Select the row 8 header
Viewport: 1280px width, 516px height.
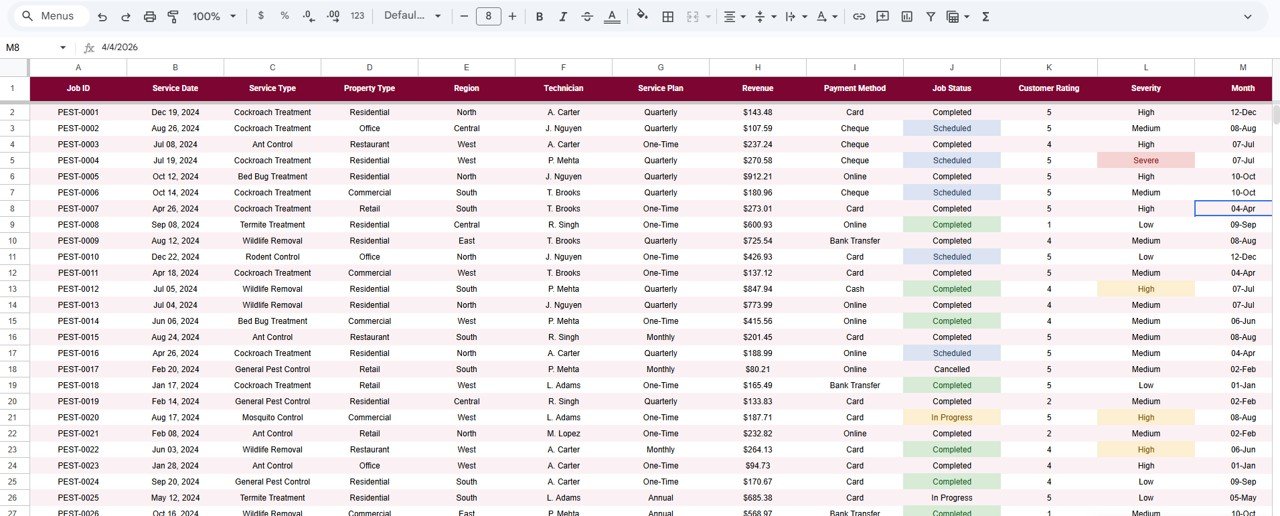(14, 208)
